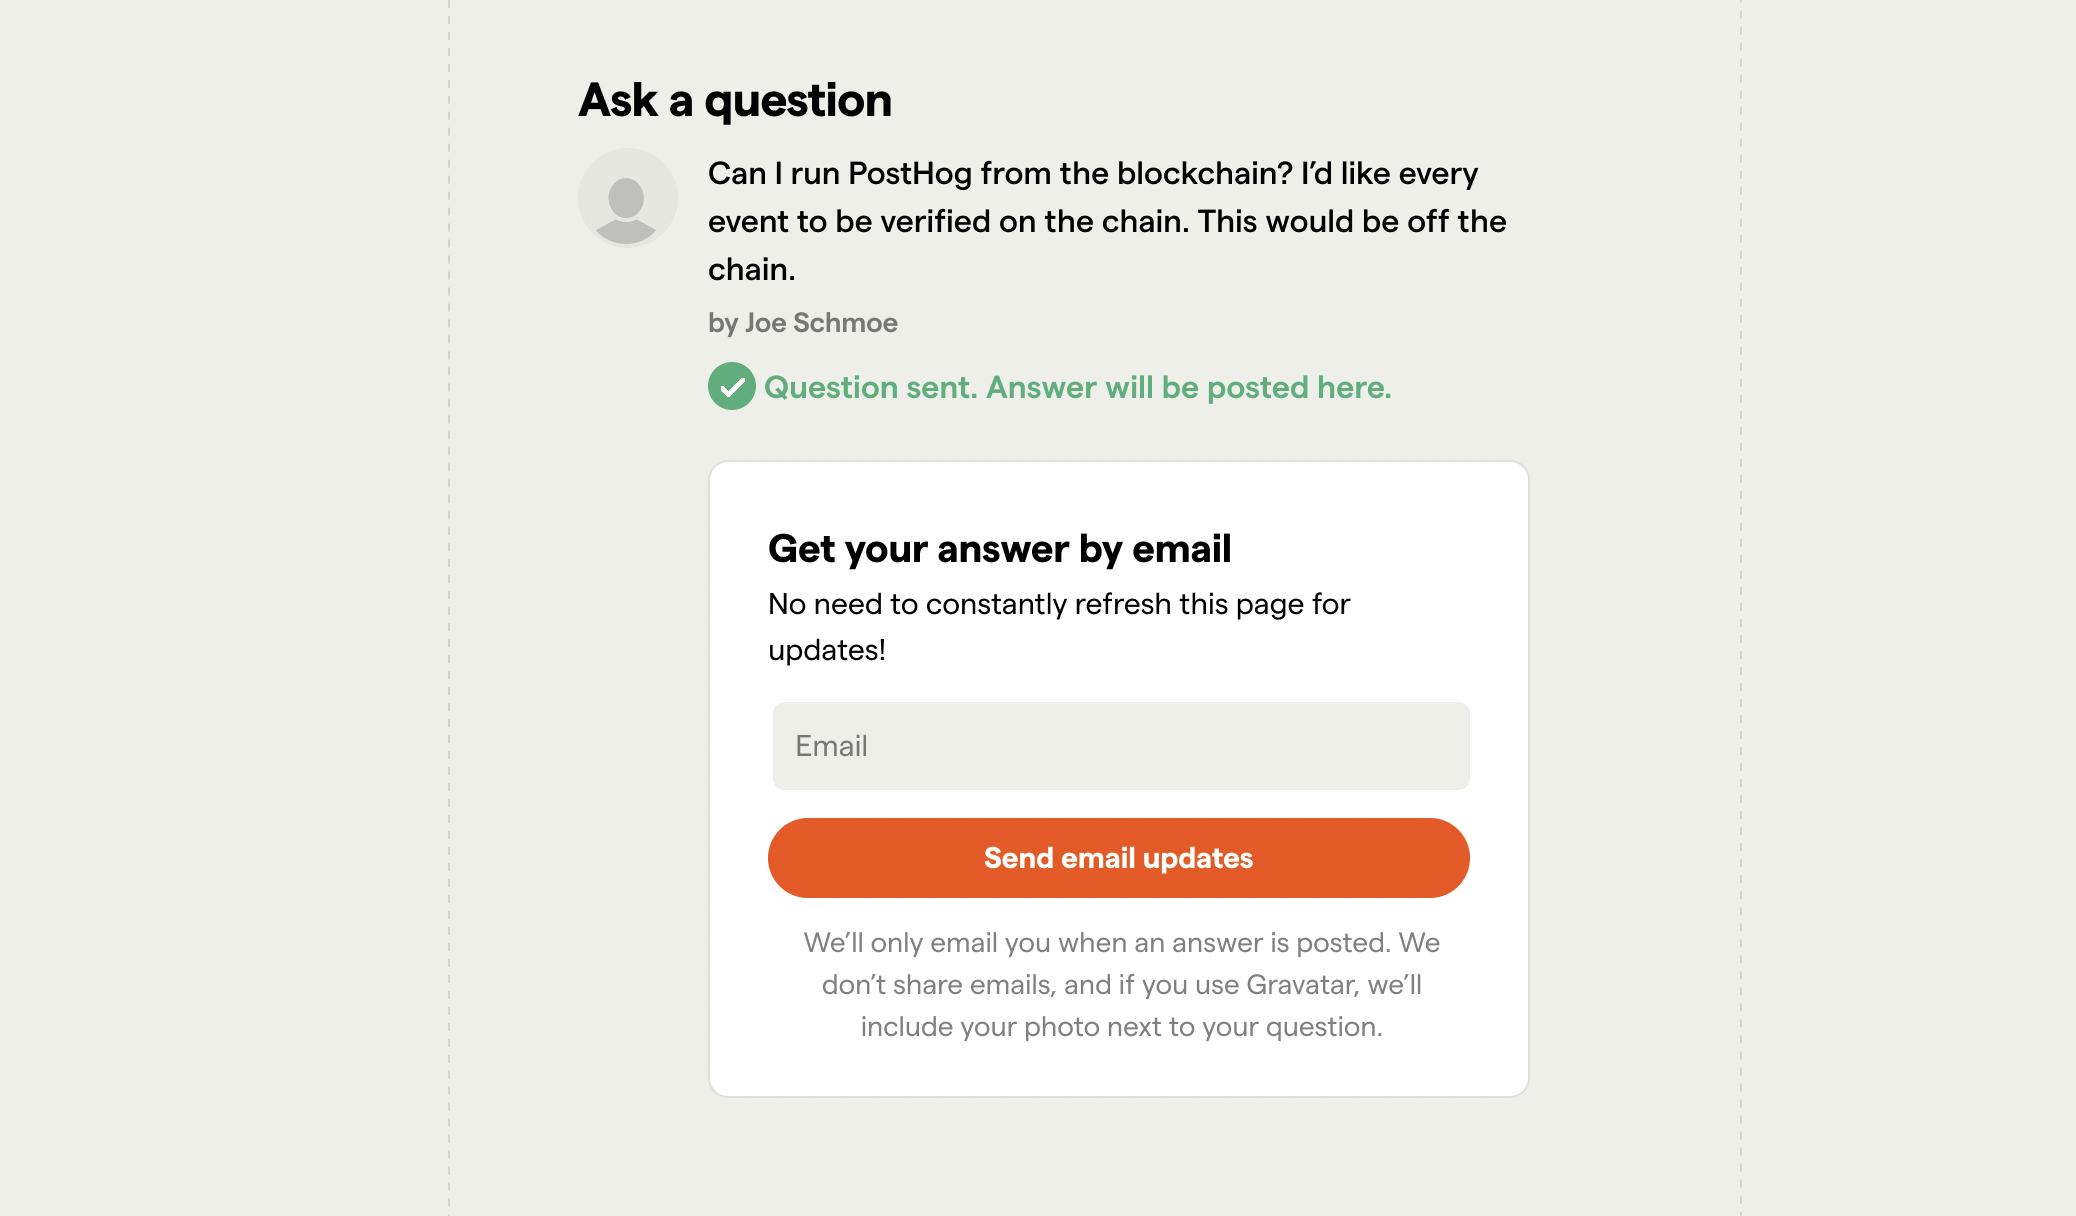The width and height of the screenshot is (2076, 1216).
Task: Click the Question sent status message
Action: (1077, 387)
